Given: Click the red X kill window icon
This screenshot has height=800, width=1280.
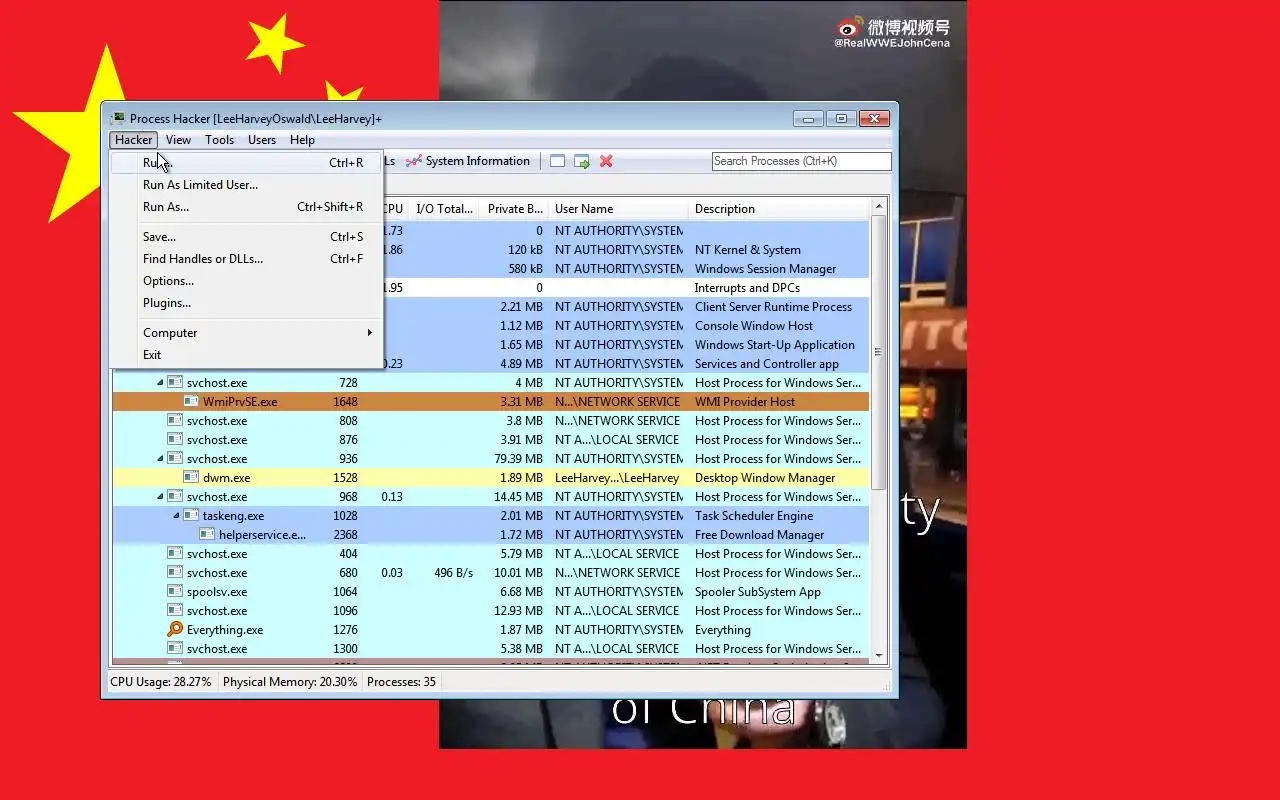Looking at the screenshot, I should click(x=606, y=161).
